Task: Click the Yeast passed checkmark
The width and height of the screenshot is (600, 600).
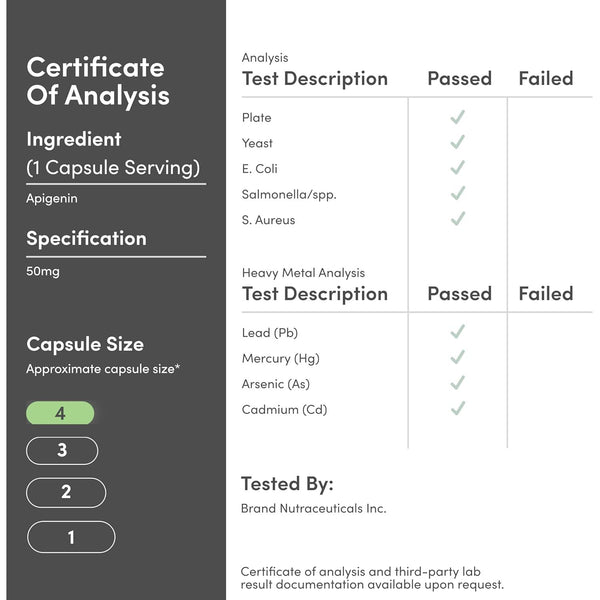Action: 457,143
